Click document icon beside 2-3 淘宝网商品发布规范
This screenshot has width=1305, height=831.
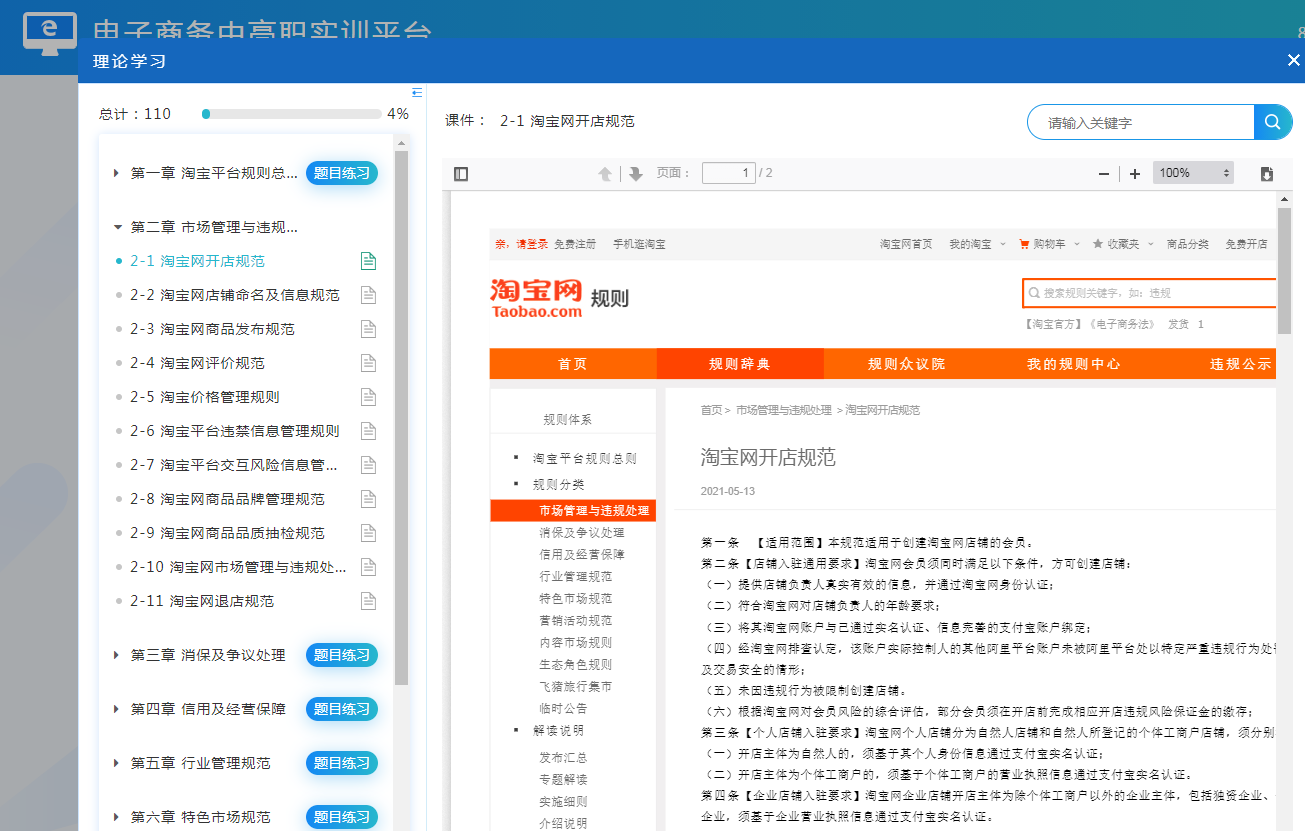pos(368,329)
